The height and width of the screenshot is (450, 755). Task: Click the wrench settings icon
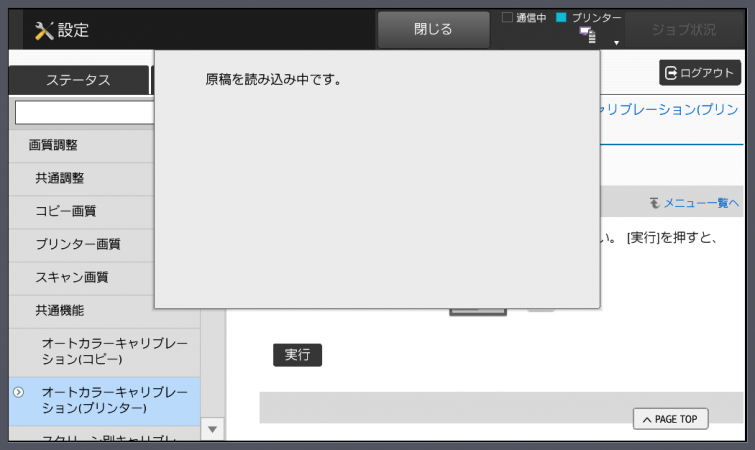pos(43,30)
